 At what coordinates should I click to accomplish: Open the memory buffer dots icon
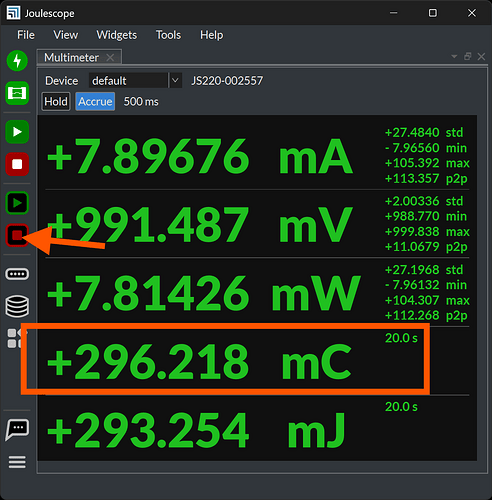pyautogui.click(x=17, y=274)
